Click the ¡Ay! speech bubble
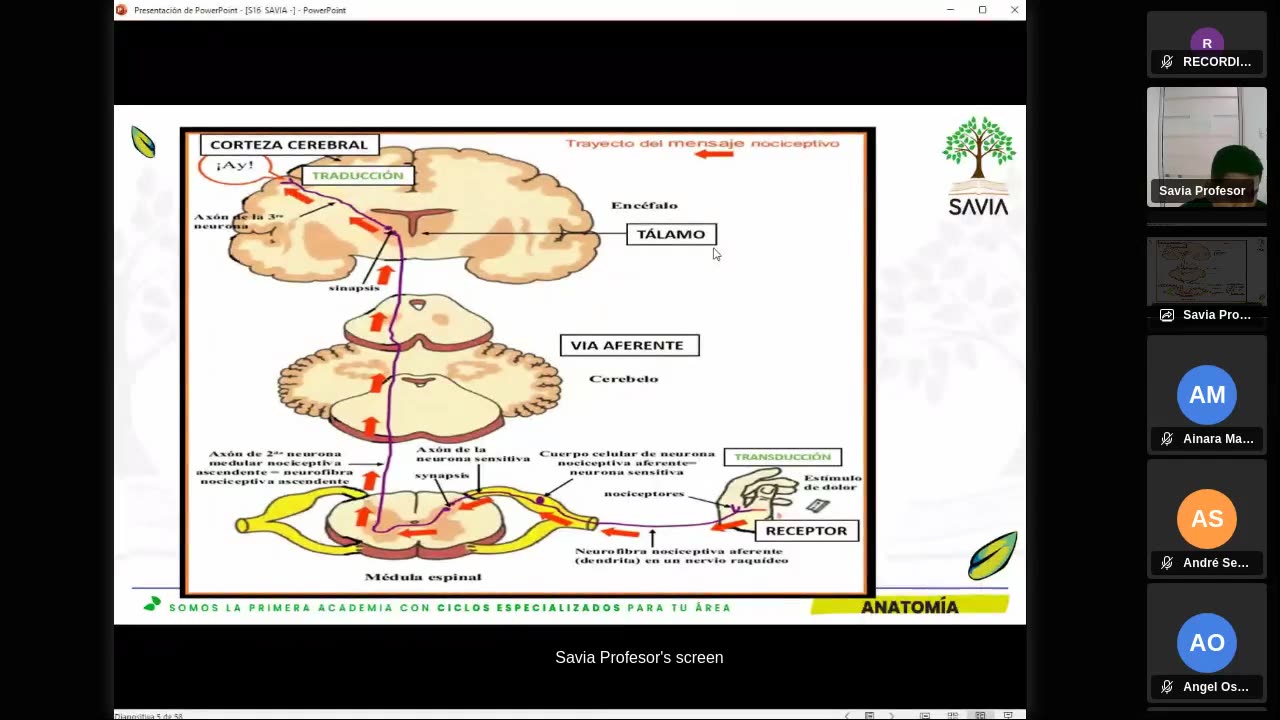The image size is (1280, 720). pyautogui.click(x=235, y=166)
